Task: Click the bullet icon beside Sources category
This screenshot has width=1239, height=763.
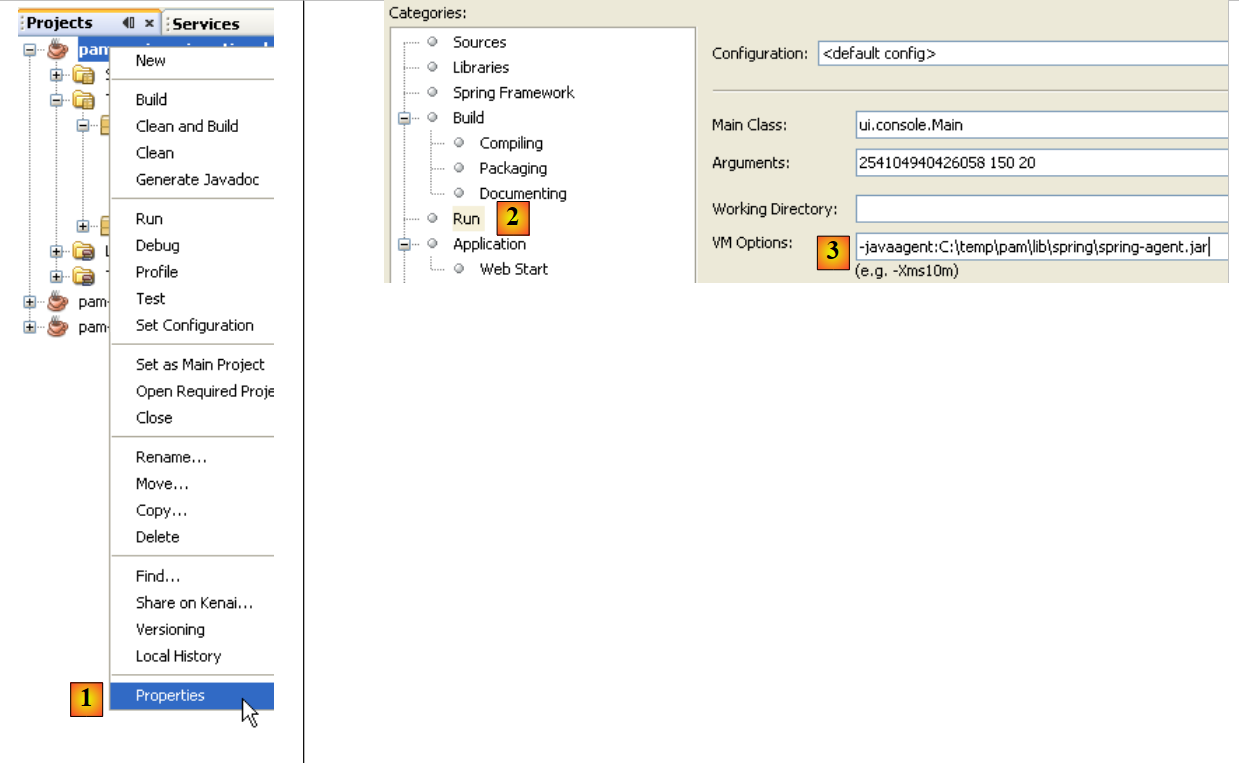Action: (x=433, y=42)
